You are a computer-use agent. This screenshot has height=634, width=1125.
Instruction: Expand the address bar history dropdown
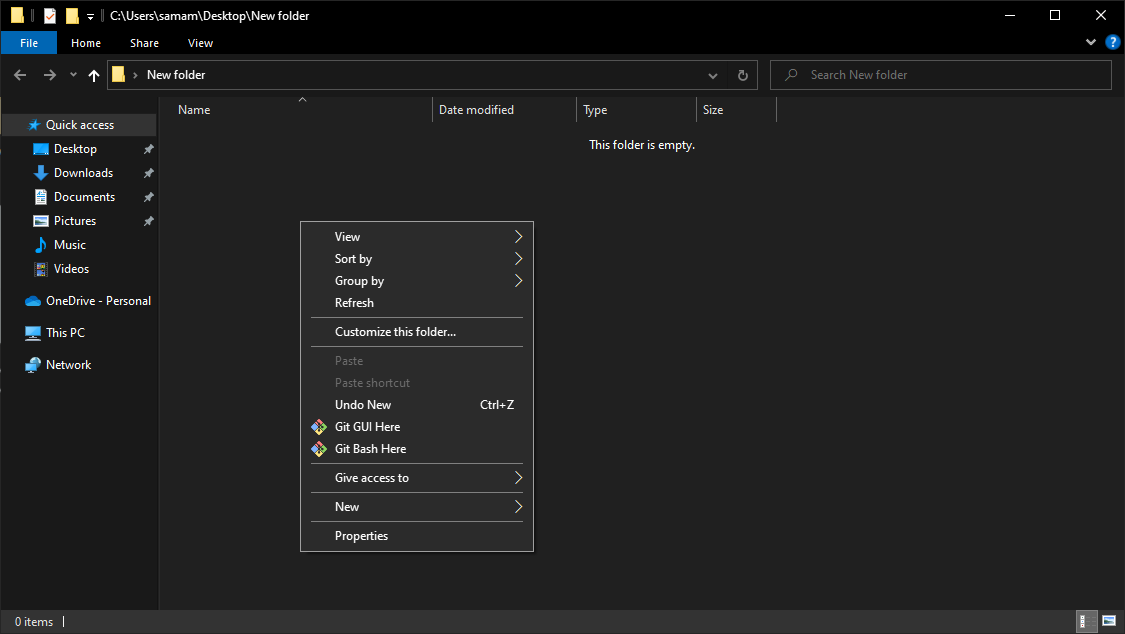[x=712, y=75]
